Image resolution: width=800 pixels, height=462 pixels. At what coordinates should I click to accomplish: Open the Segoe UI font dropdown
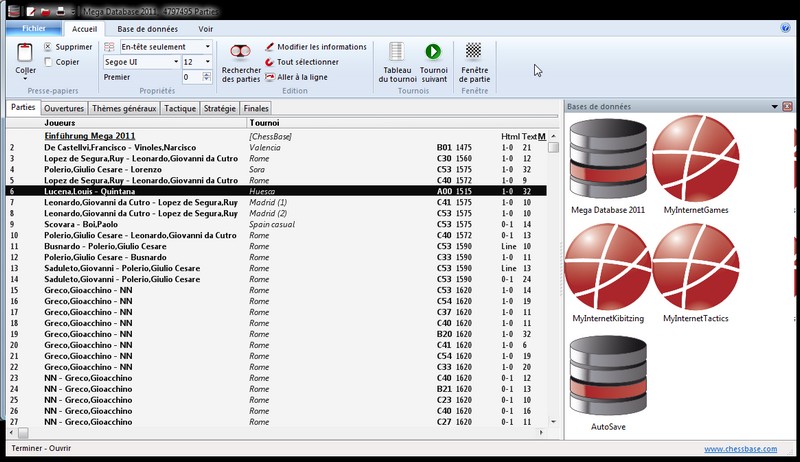click(174, 62)
